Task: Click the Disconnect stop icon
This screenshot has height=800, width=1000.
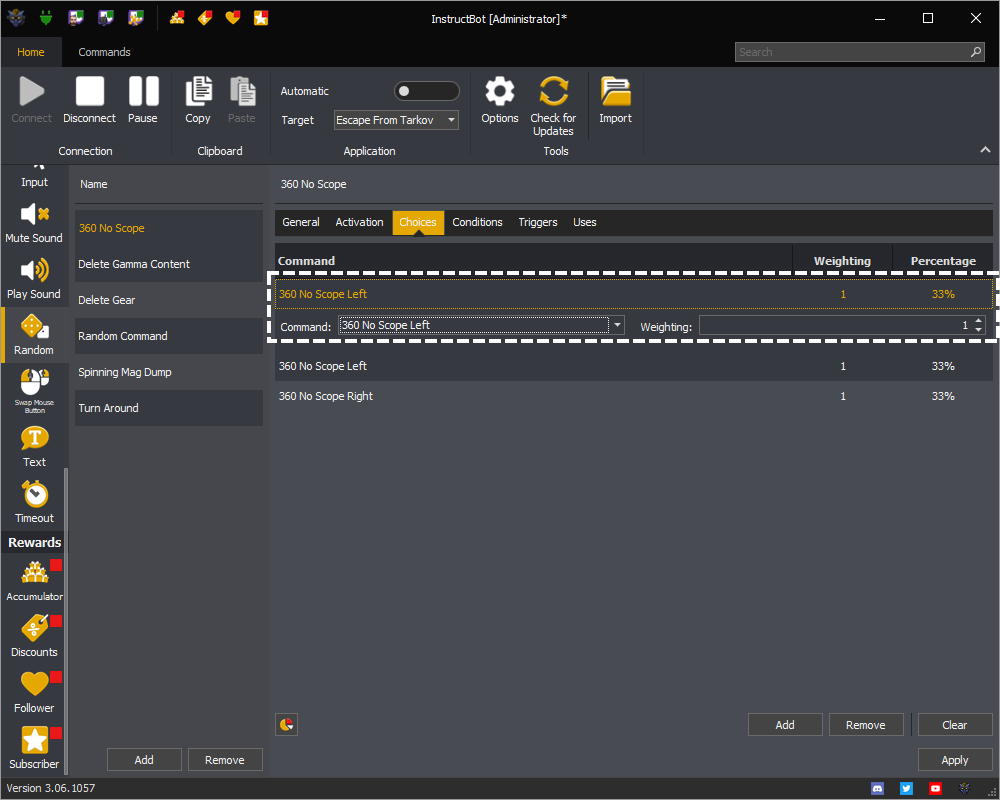Action: pos(89,91)
